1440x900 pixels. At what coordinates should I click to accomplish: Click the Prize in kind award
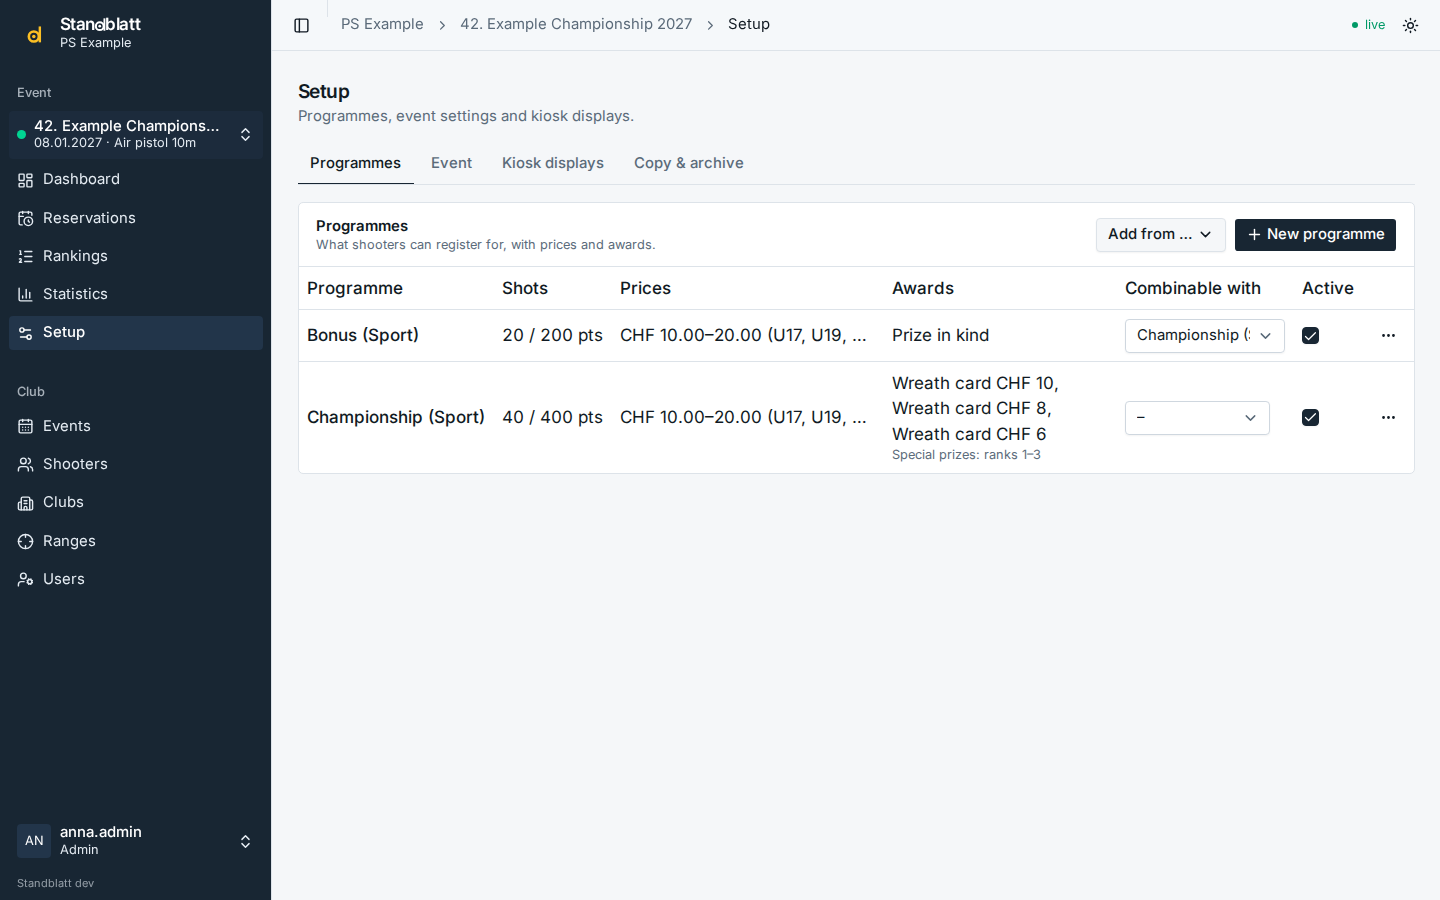click(940, 335)
